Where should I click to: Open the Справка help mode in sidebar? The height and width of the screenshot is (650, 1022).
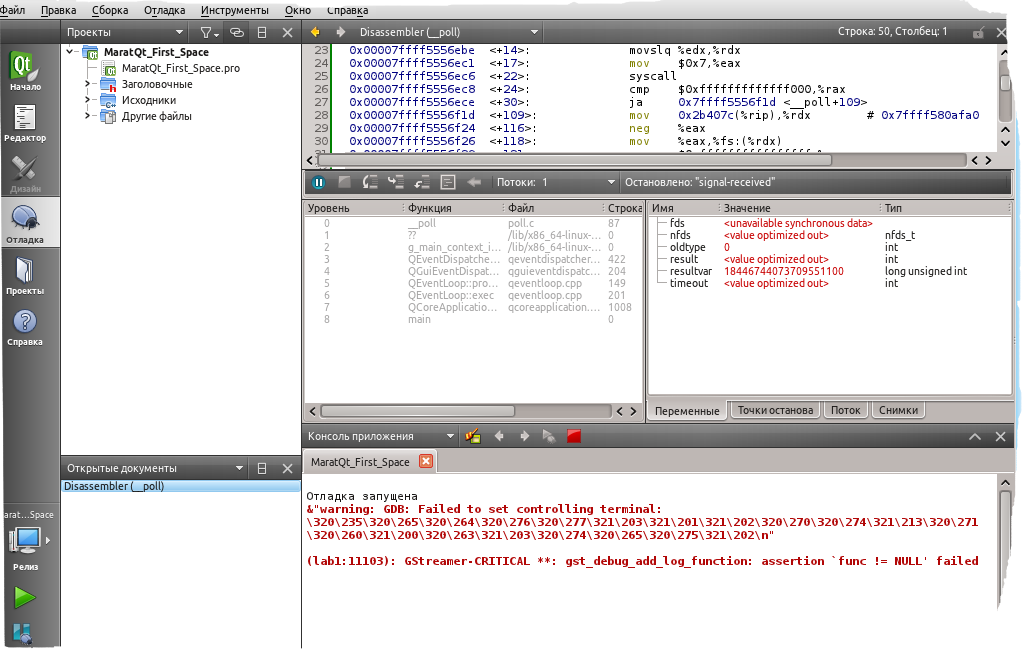[25, 326]
